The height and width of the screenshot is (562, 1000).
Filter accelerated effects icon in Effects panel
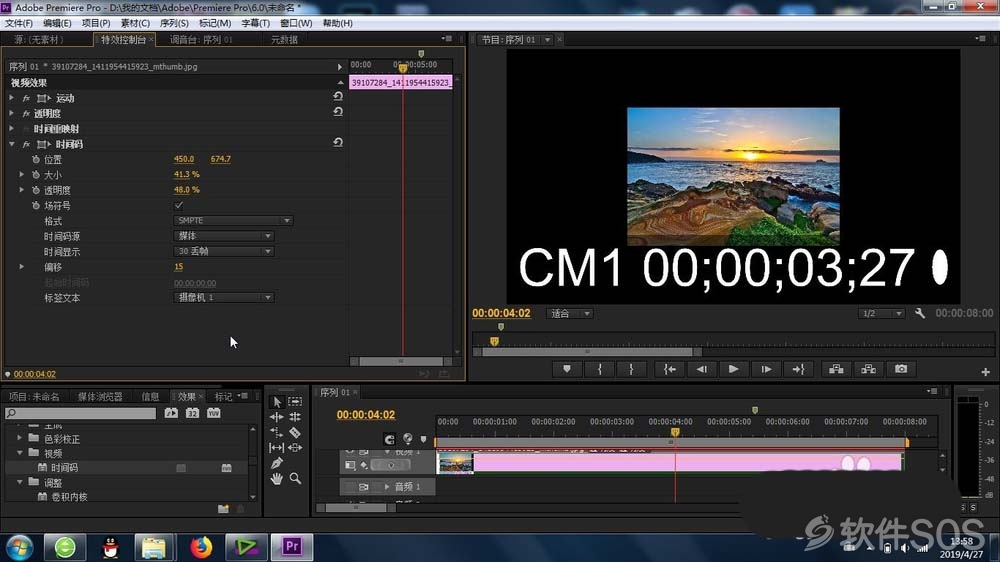pos(172,413)
